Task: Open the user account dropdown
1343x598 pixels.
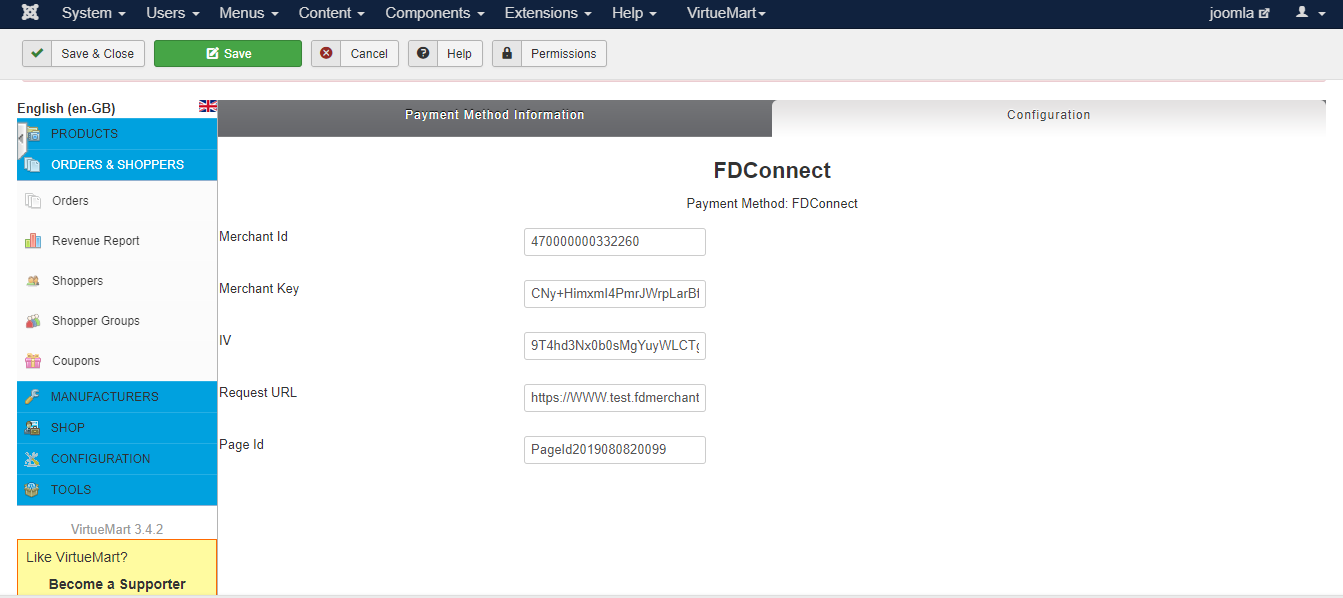Action: [x=1309, y=13]
